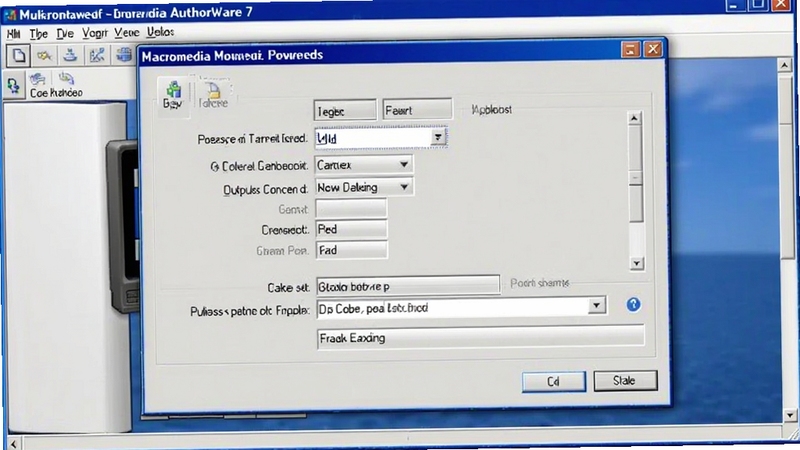Open the 'Hlt' menu
The height and width of the screenshot is (450, 800).
(14, 34)
